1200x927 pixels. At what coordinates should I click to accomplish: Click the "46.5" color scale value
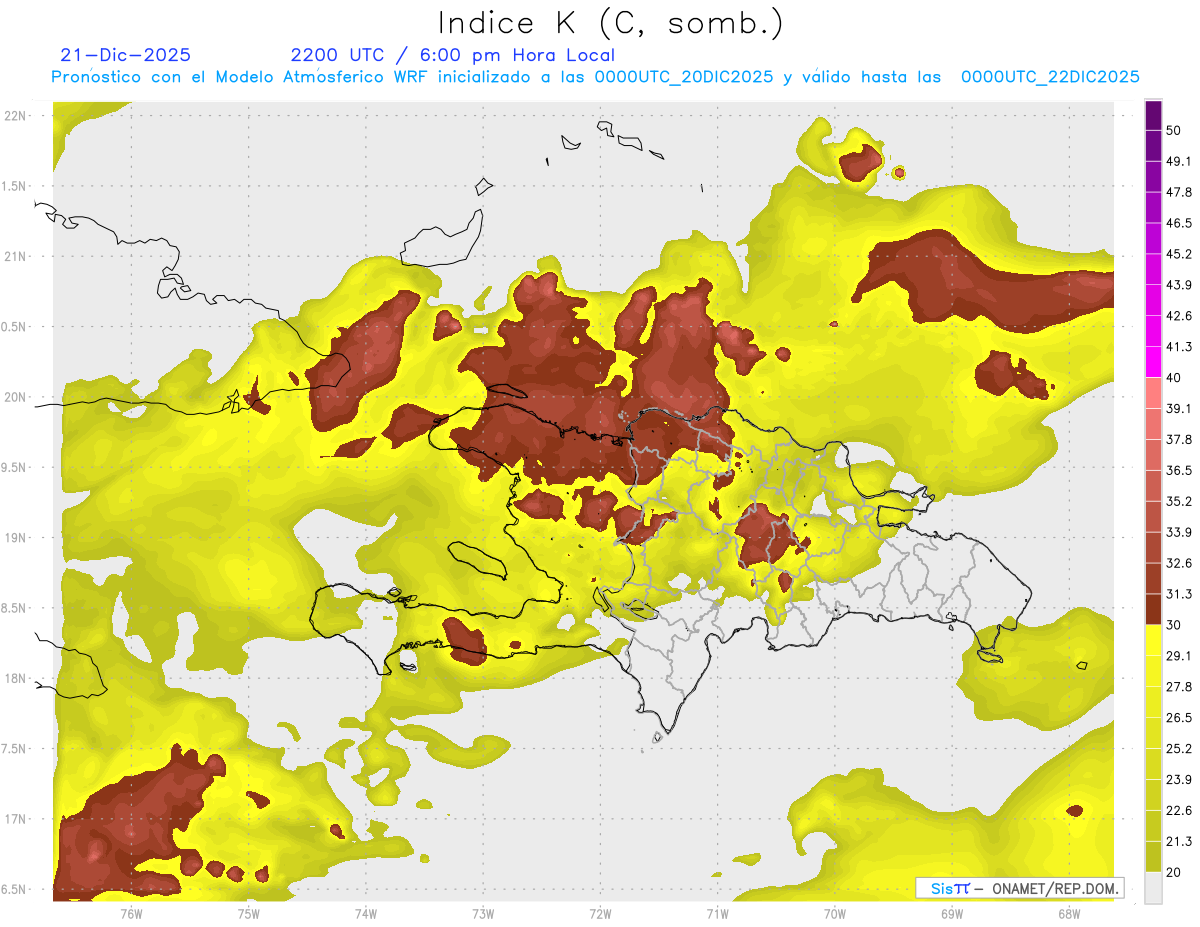click(1179, 223)
